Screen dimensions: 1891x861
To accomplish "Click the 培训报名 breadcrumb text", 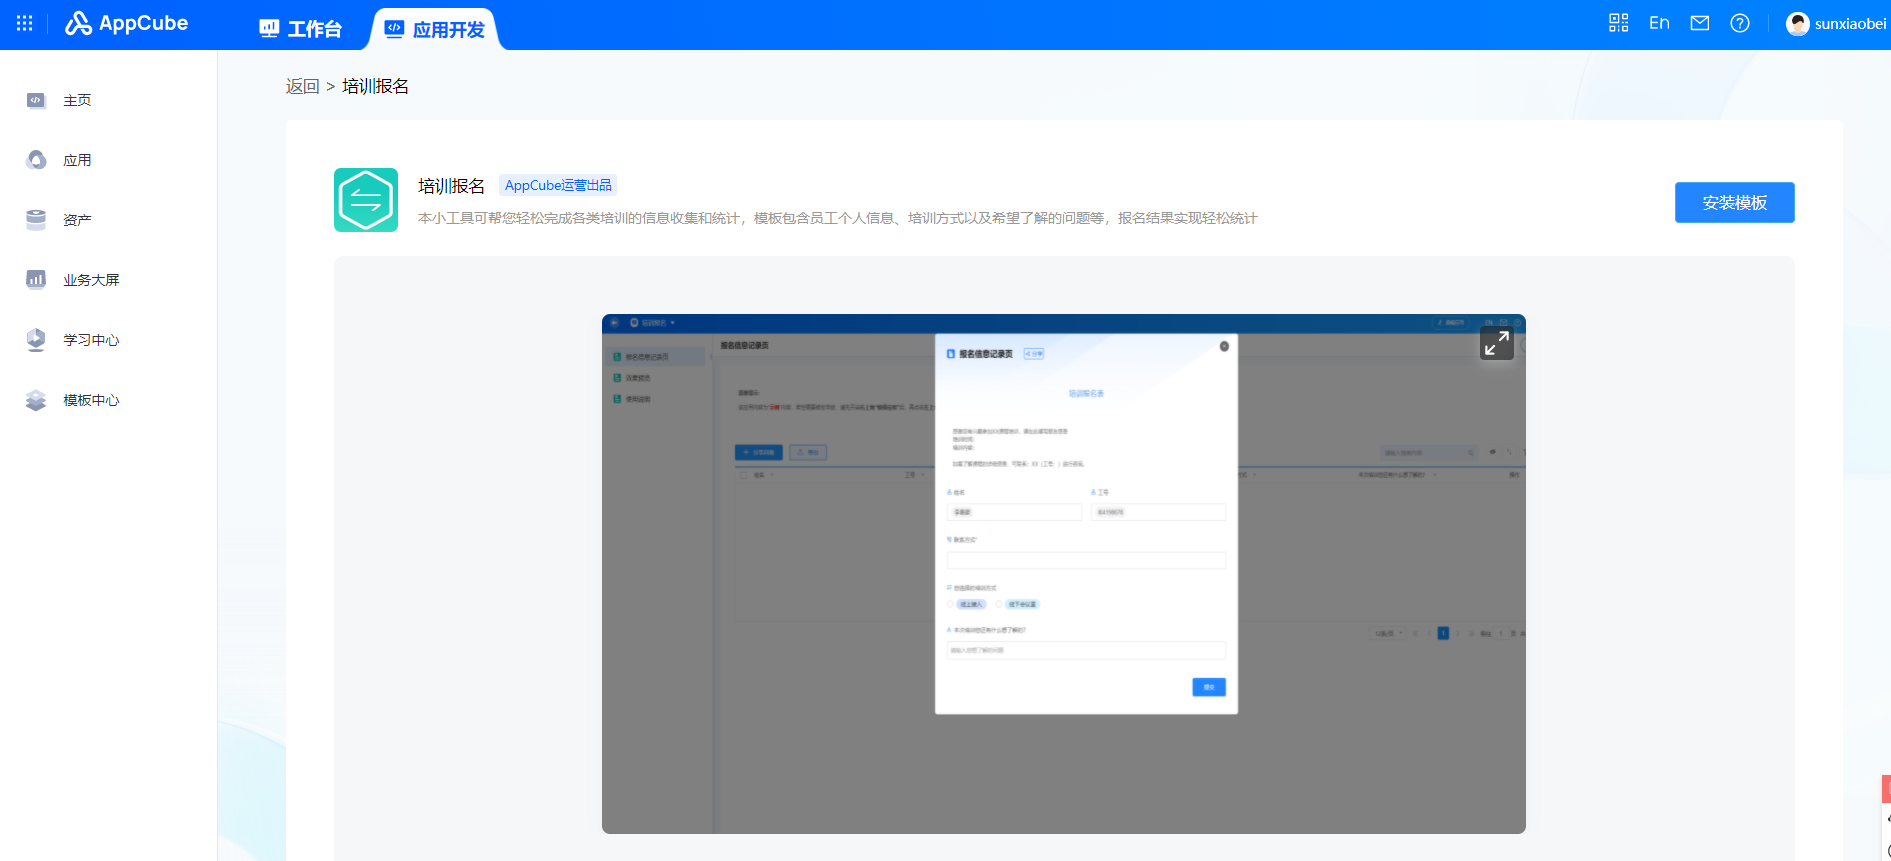I will click(375, 87).
